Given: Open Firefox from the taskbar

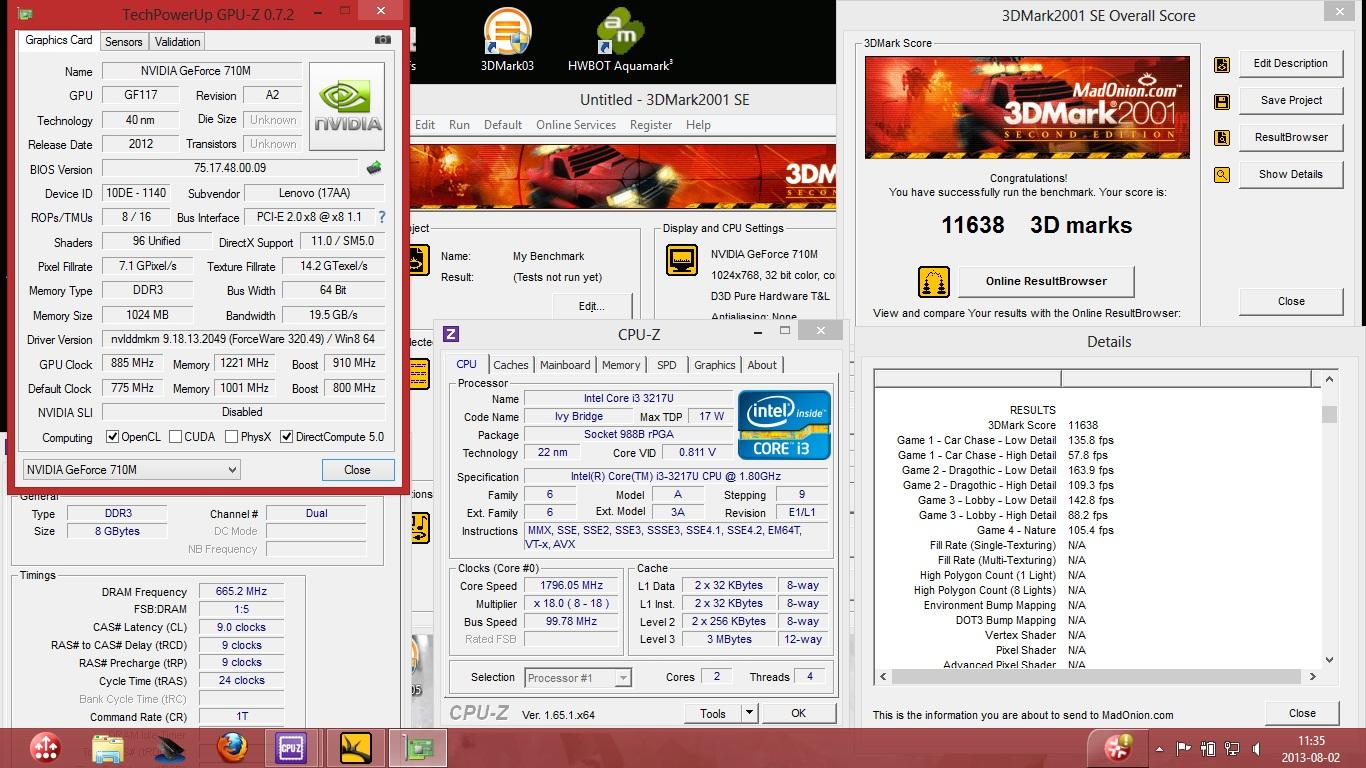Looking at the screenshot, I should 232,747.
